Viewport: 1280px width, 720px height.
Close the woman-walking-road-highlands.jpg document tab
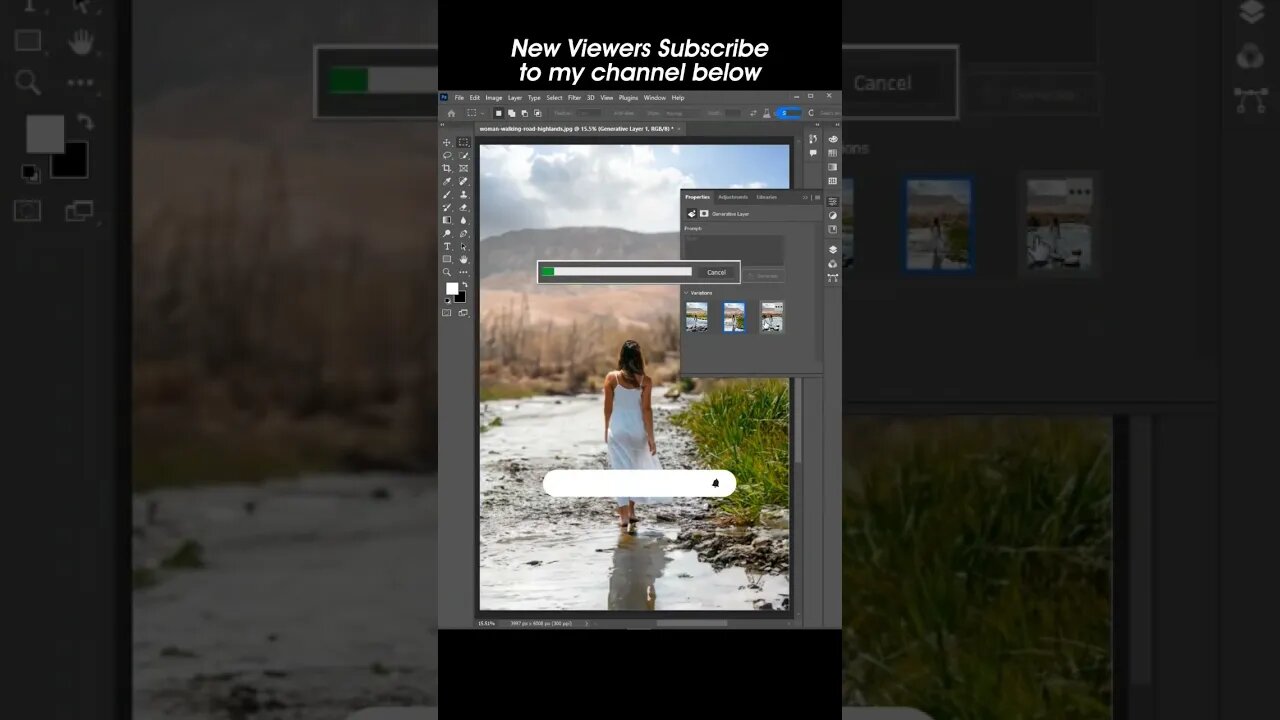click(x=679, y=128)
